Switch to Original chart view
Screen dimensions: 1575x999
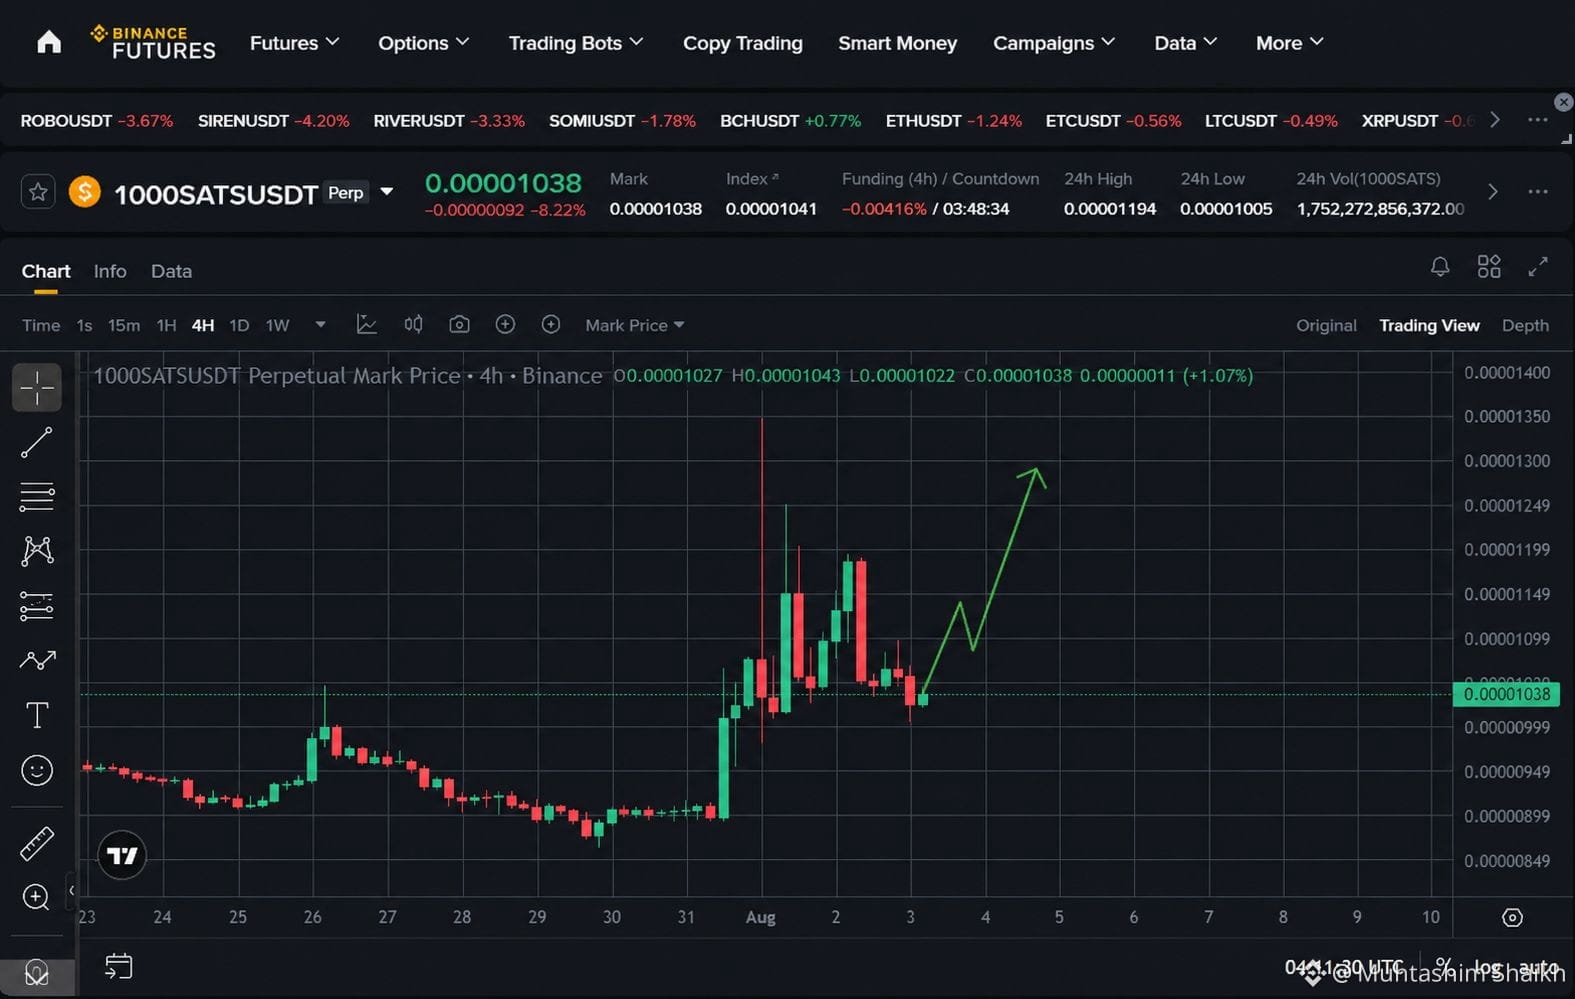pos(1326,325)
